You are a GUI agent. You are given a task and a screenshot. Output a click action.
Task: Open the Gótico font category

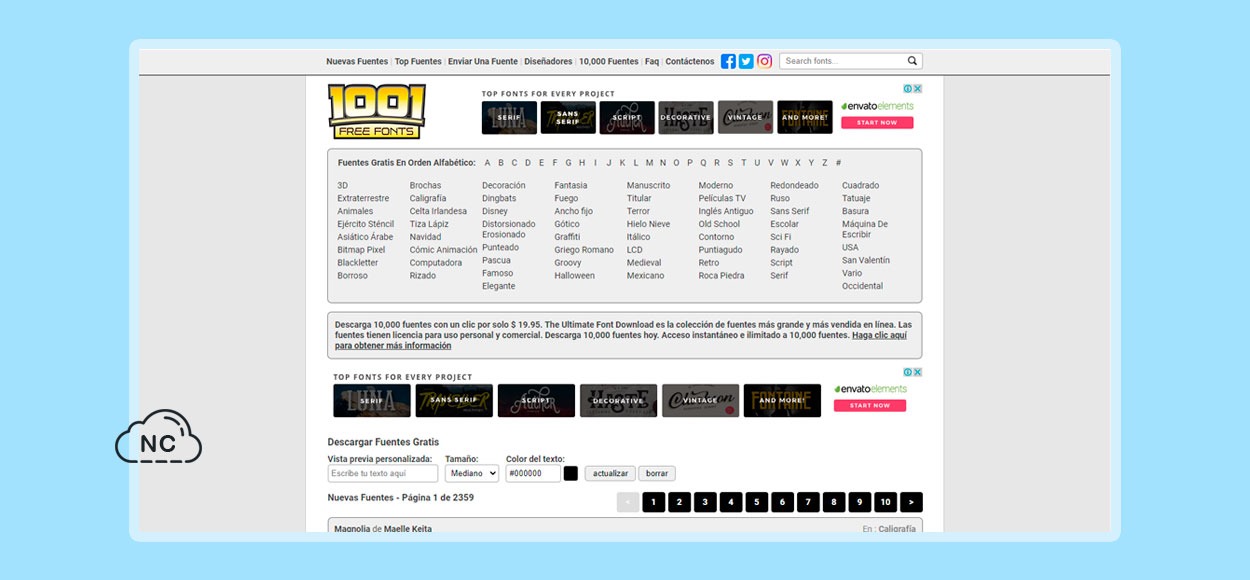point(567,224)
